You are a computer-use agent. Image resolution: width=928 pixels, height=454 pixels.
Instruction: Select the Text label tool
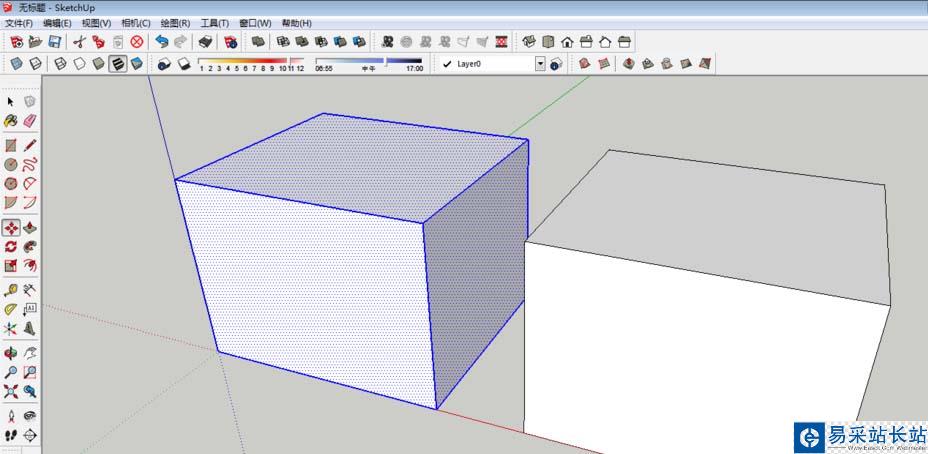pyautogui.click(x=30, y=309)
